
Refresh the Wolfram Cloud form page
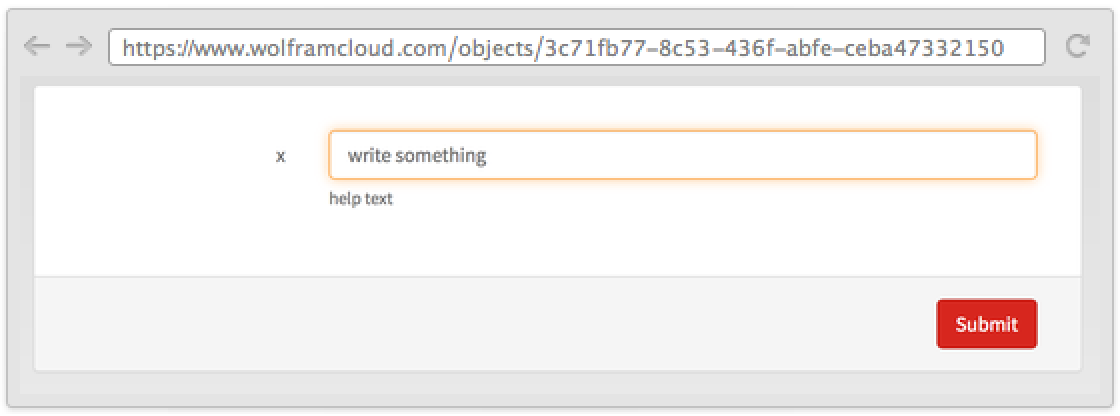(1077, 46)
